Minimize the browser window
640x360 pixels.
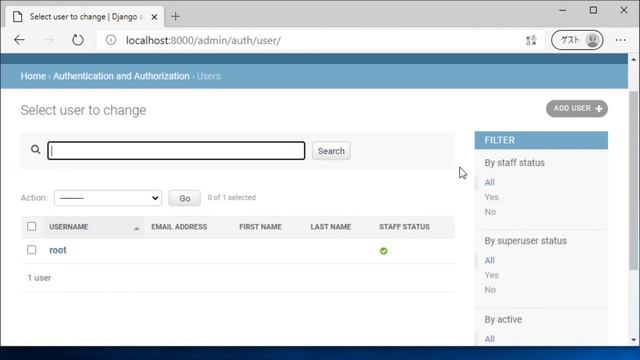pos(563,11)
